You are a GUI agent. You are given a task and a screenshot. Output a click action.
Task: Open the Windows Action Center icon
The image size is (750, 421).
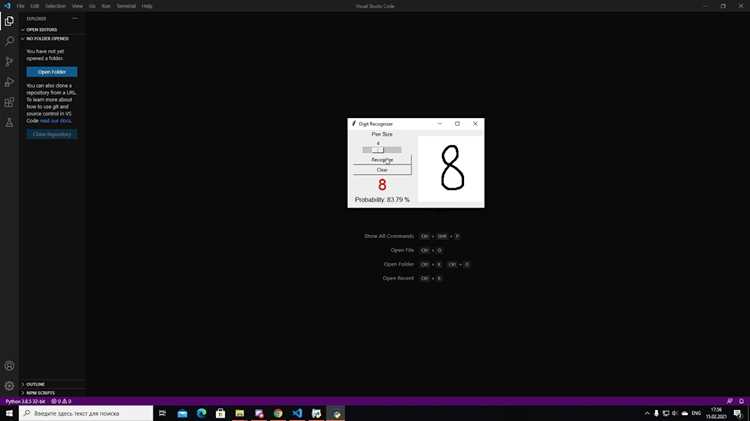[738, 413]
